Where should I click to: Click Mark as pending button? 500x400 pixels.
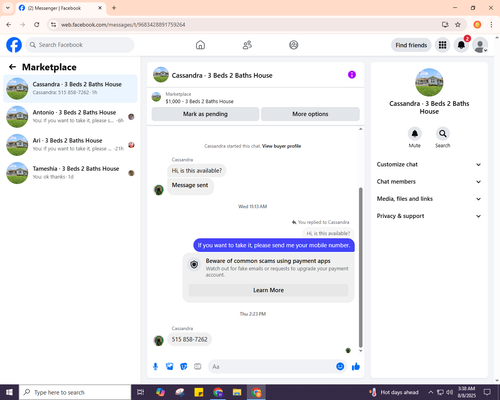click(x=205, y=114)
